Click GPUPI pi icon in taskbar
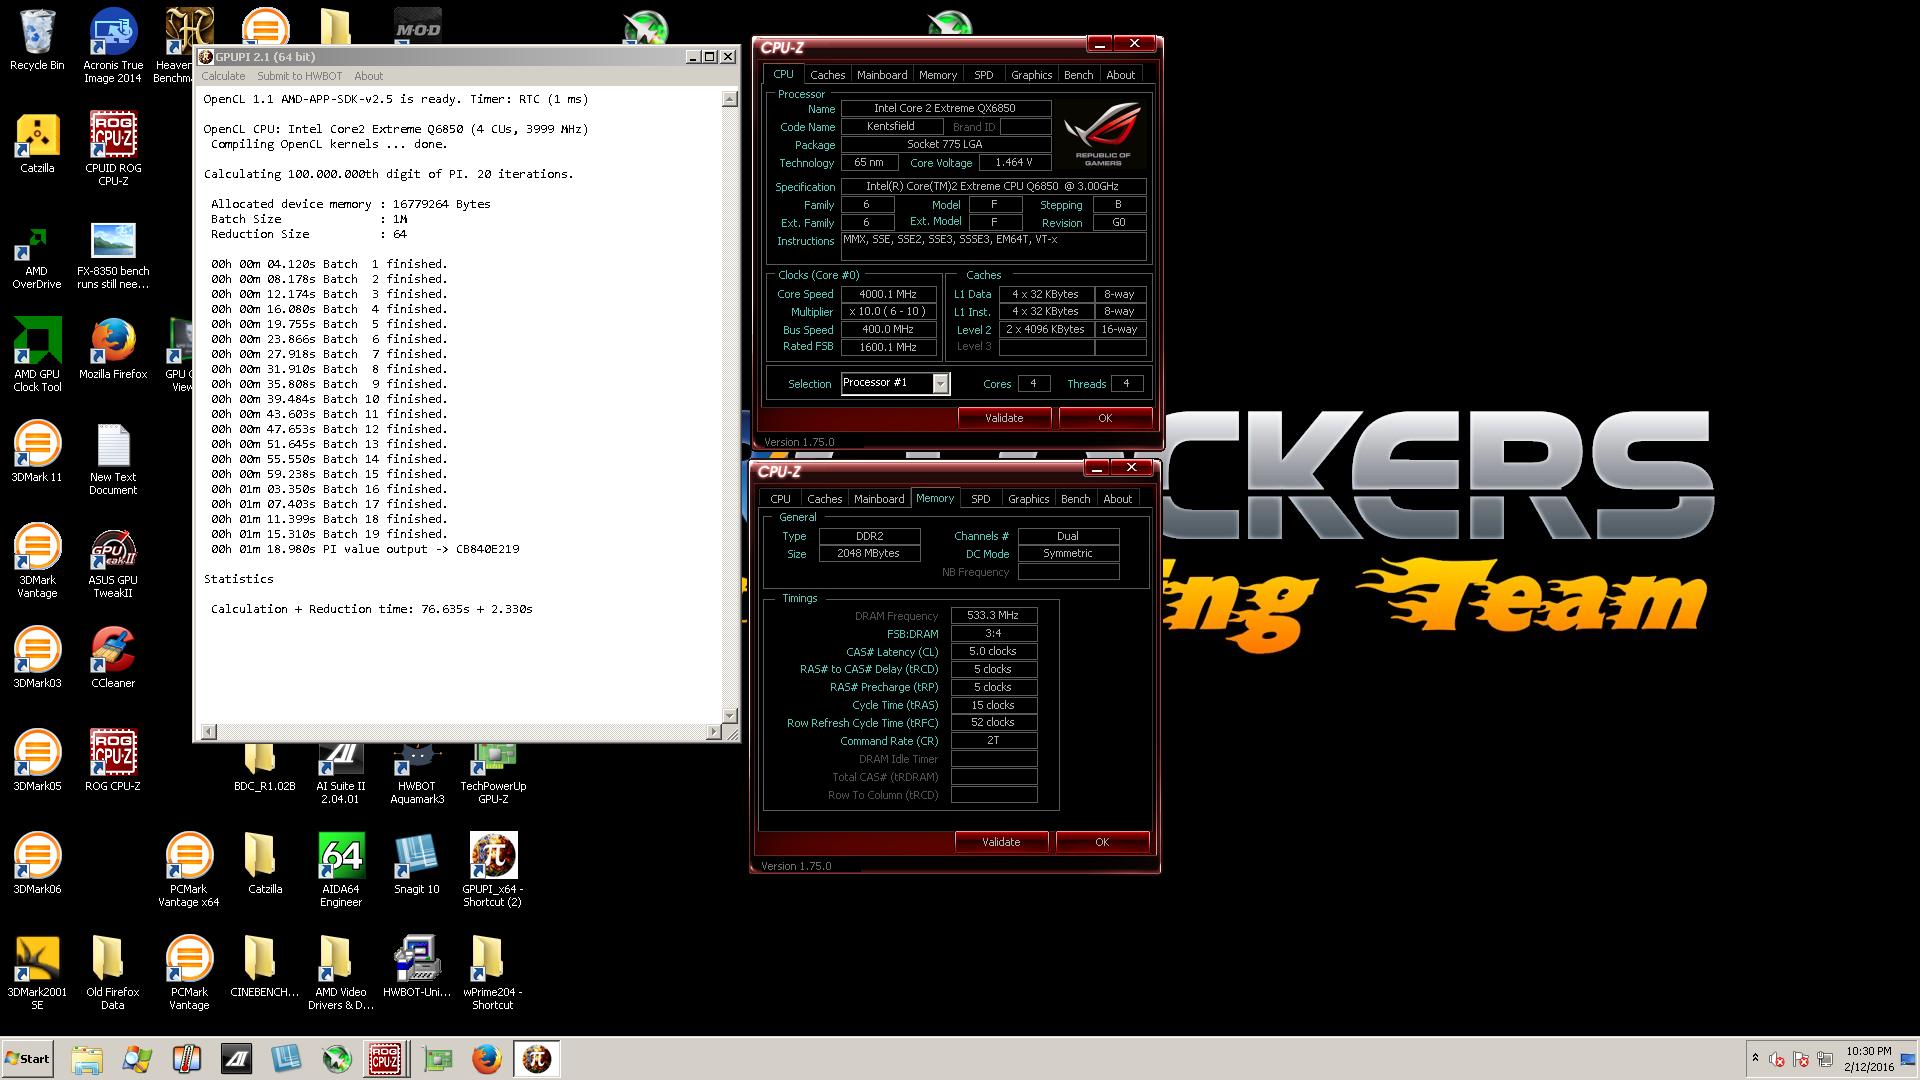This screenshot has width=1920, height=1080. coord(537,1059)
